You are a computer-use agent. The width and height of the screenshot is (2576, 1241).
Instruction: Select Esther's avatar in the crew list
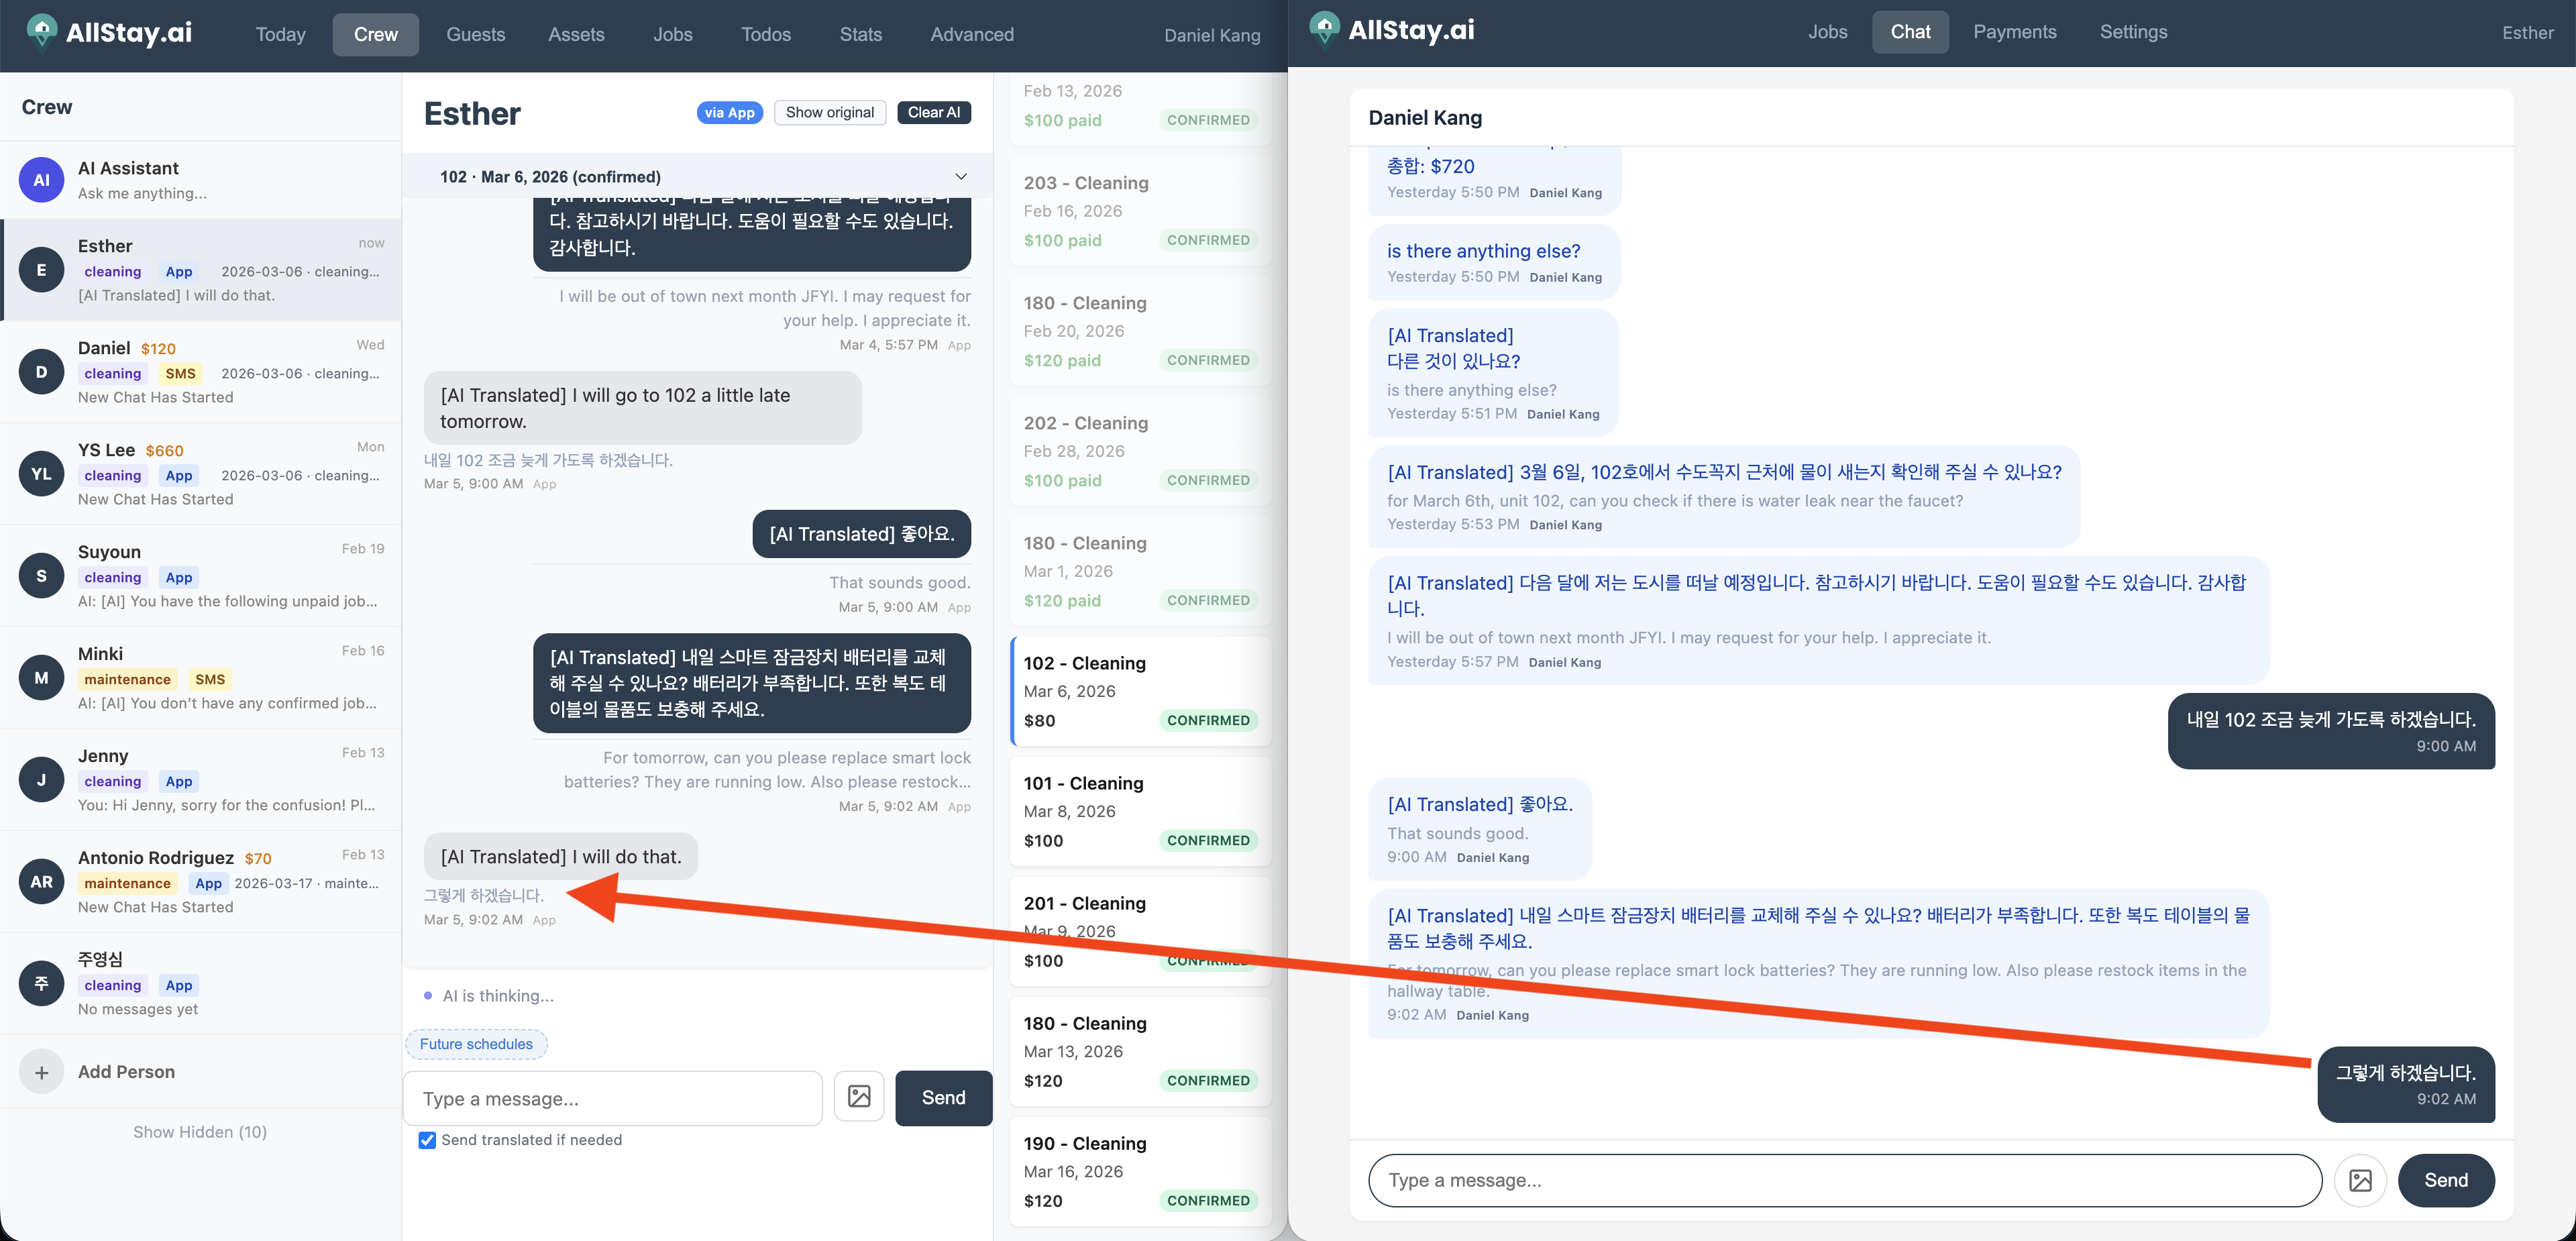click(41, 270)
